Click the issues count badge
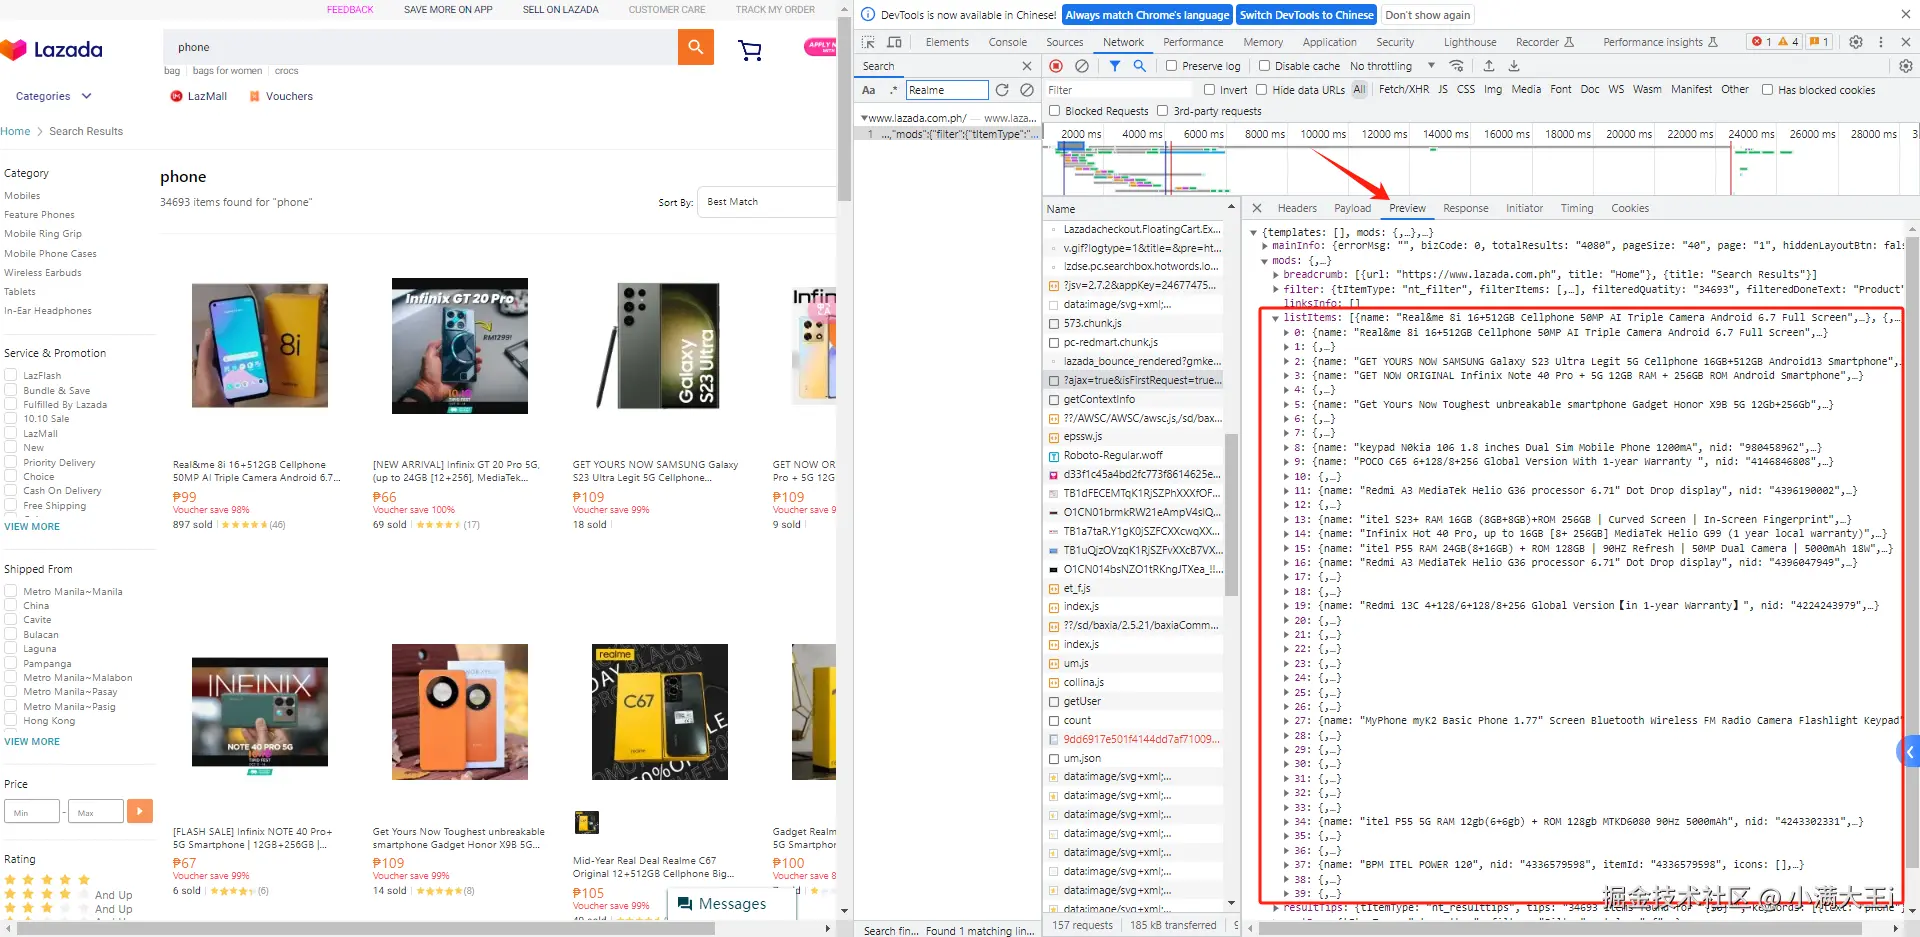Image resolution: width=1920 pixels, height=937 pixels. coord(1819,42)
